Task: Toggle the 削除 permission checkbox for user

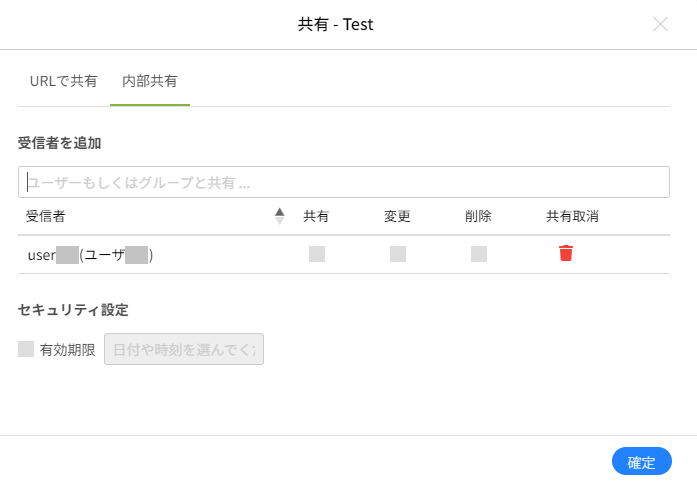Action: click(x=479, y=254)
